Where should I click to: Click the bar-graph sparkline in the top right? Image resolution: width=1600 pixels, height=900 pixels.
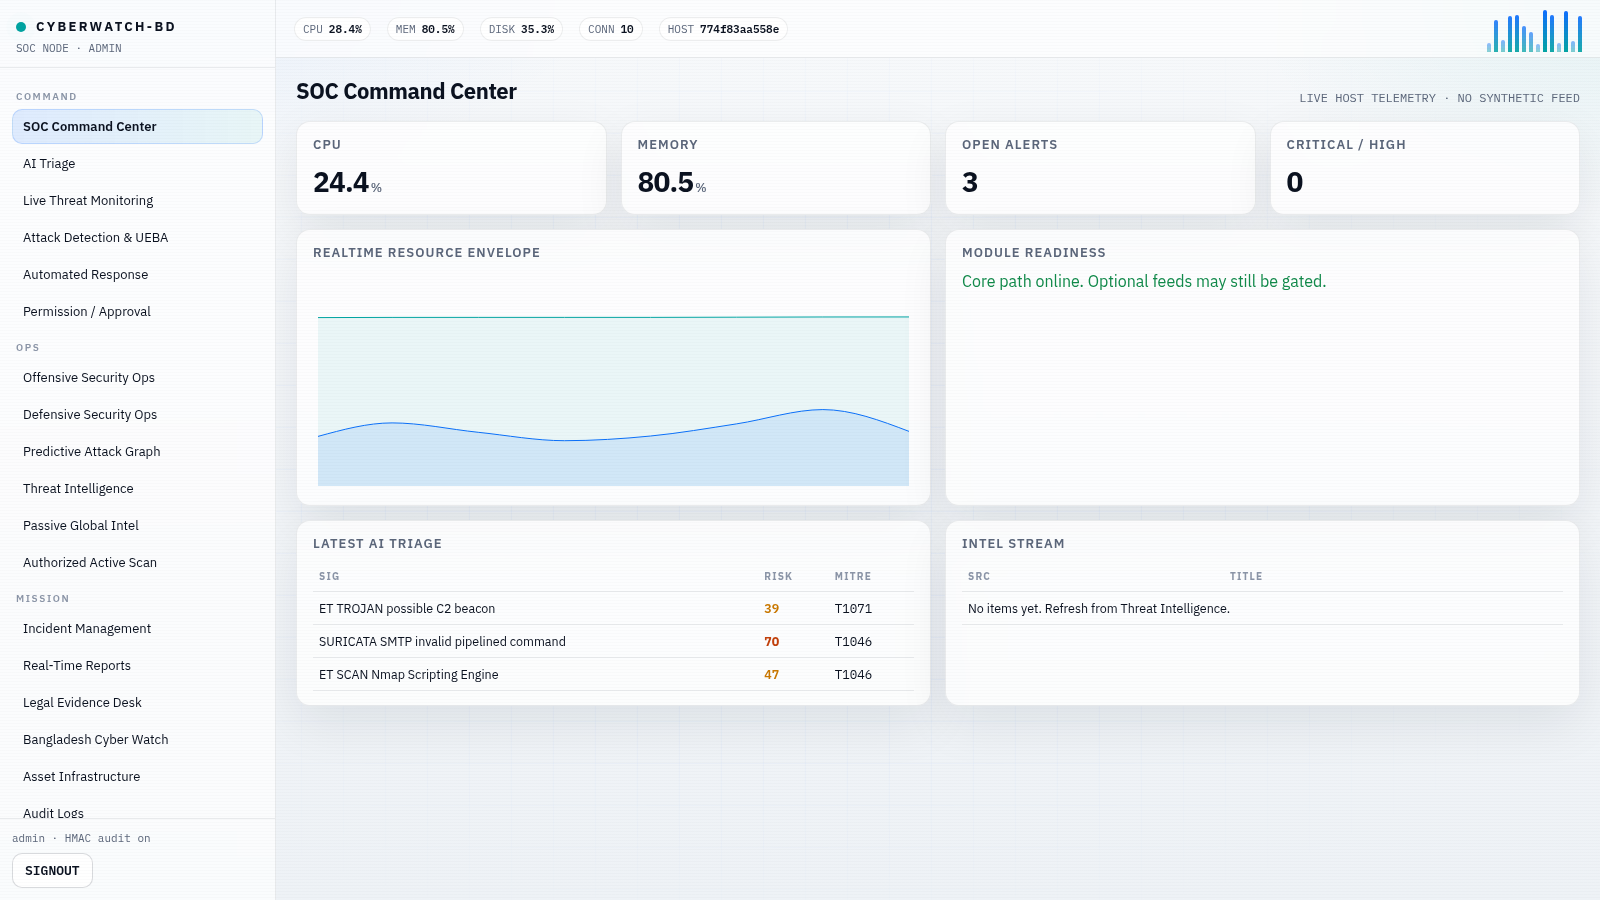(x=1534, y=31)
